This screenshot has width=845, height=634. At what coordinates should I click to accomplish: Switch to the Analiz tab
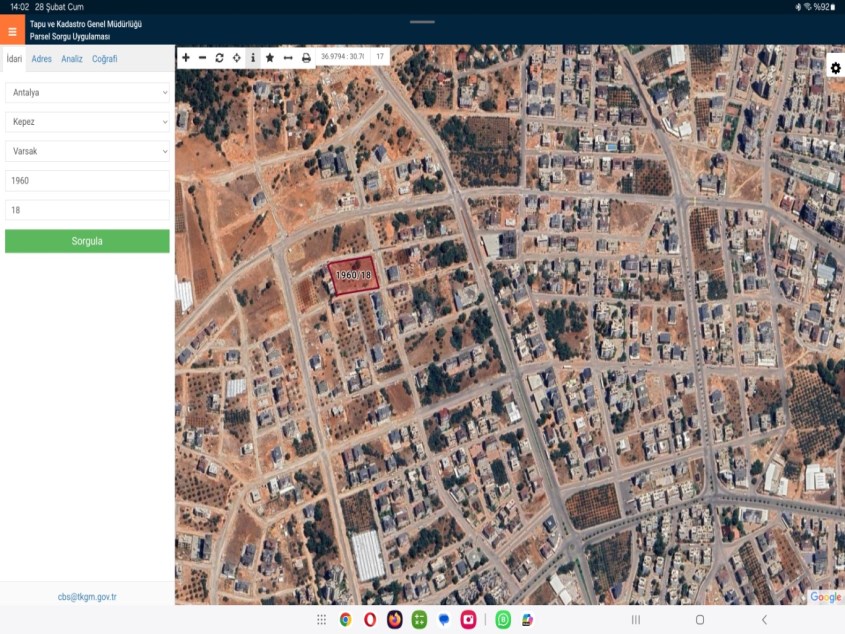click(72, 59)
